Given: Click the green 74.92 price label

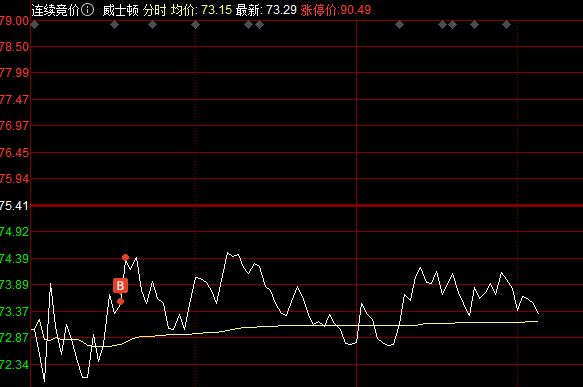Looking at the screenshot, I should click(x=14, y=232).
